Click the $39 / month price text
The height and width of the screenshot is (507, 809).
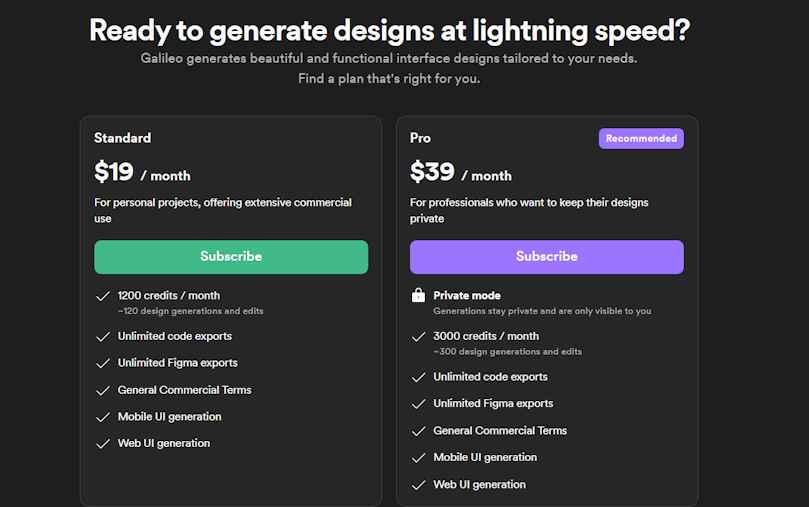point(460,172)
